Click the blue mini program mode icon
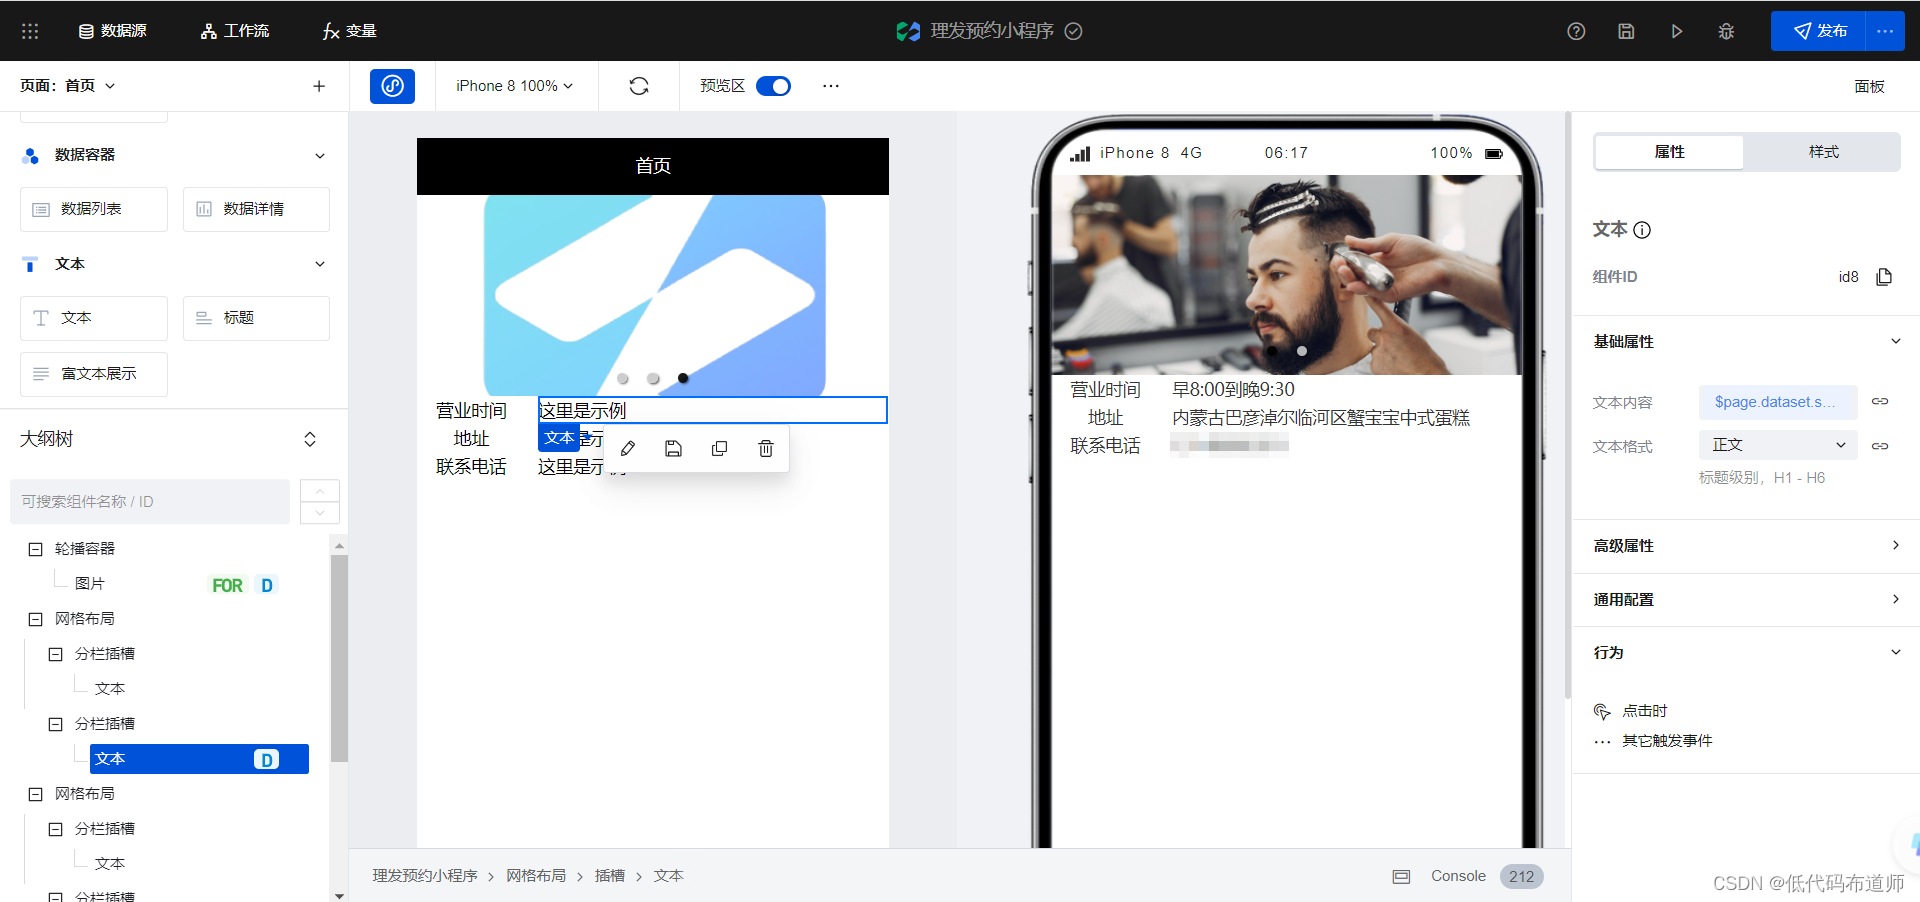Viewport: 1920px width, 902px height. click(x=392, y=86)
